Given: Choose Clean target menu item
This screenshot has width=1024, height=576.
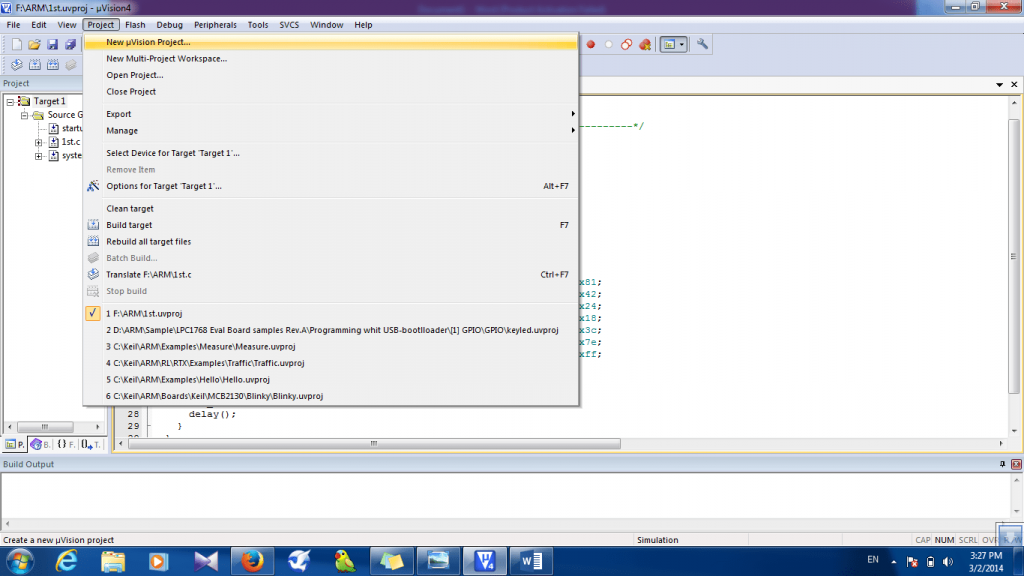Looking at the screenshot, I should click(330, 208).
